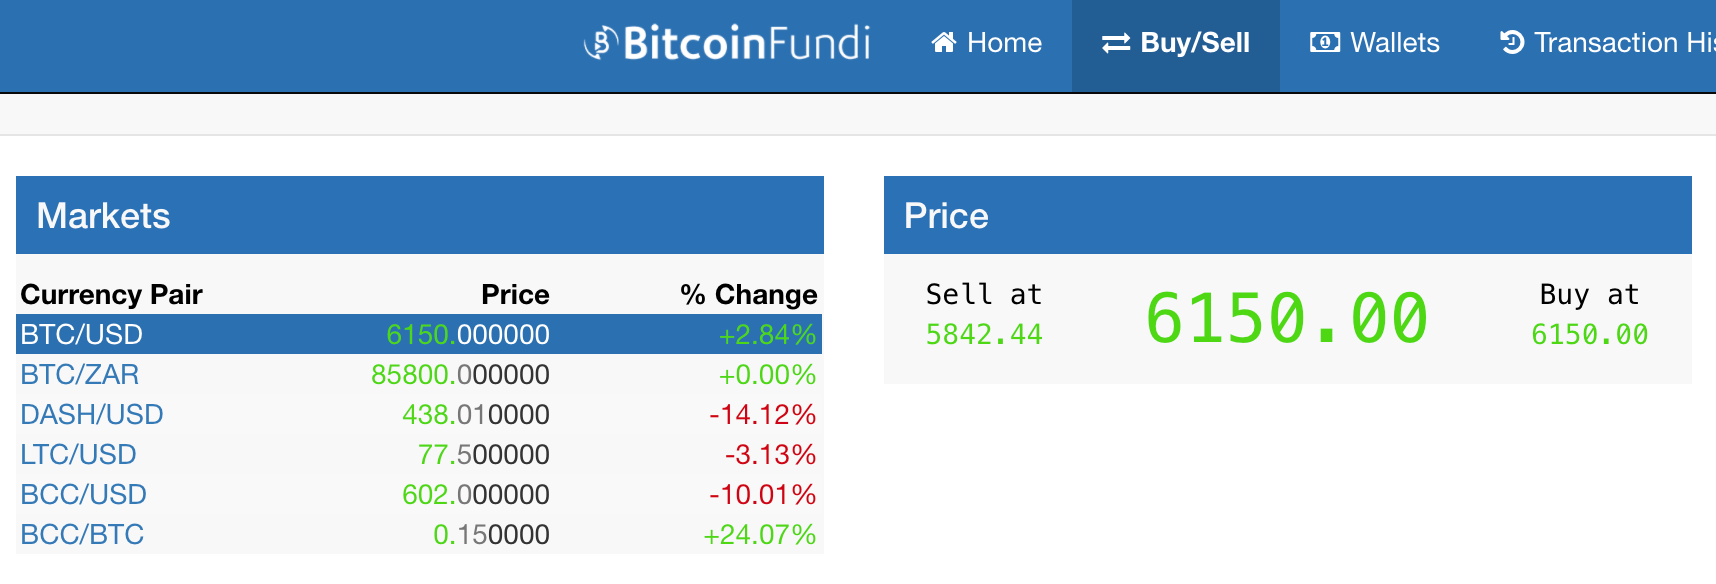Click the BitcoinFundi logo icon
Viewport: 1716px width, 584px height.
click(601, 42)
